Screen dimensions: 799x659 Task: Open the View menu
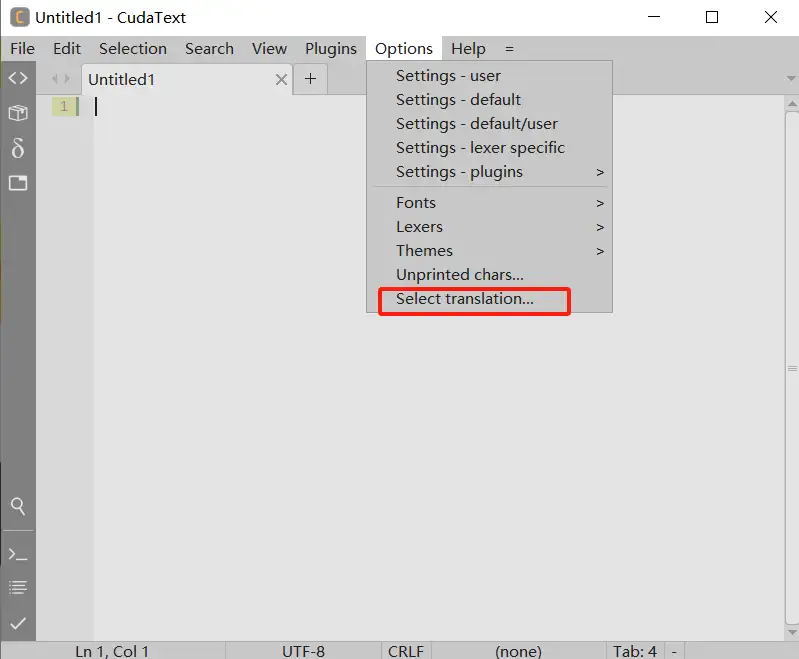269,48
